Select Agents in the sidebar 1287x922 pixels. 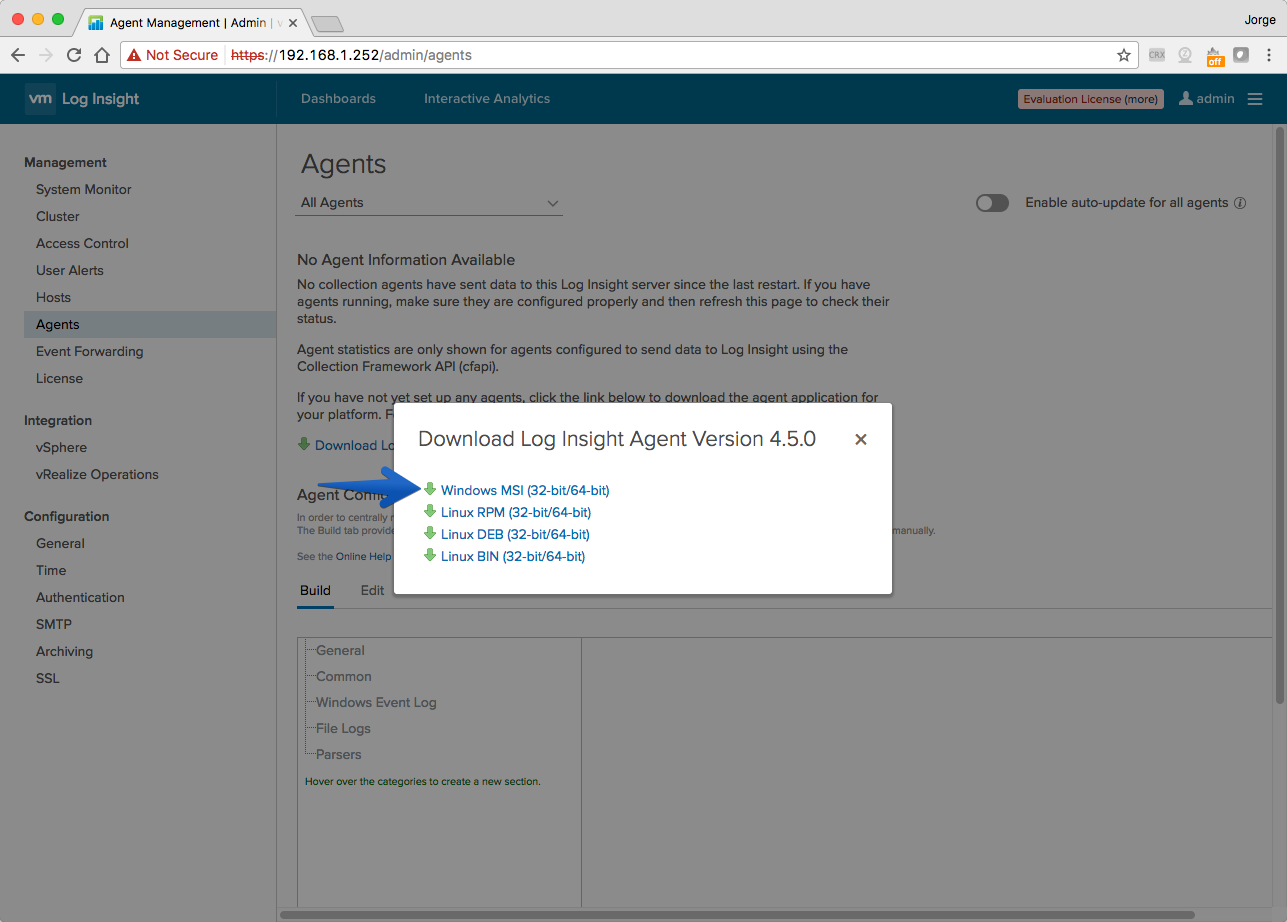point(150,324)
